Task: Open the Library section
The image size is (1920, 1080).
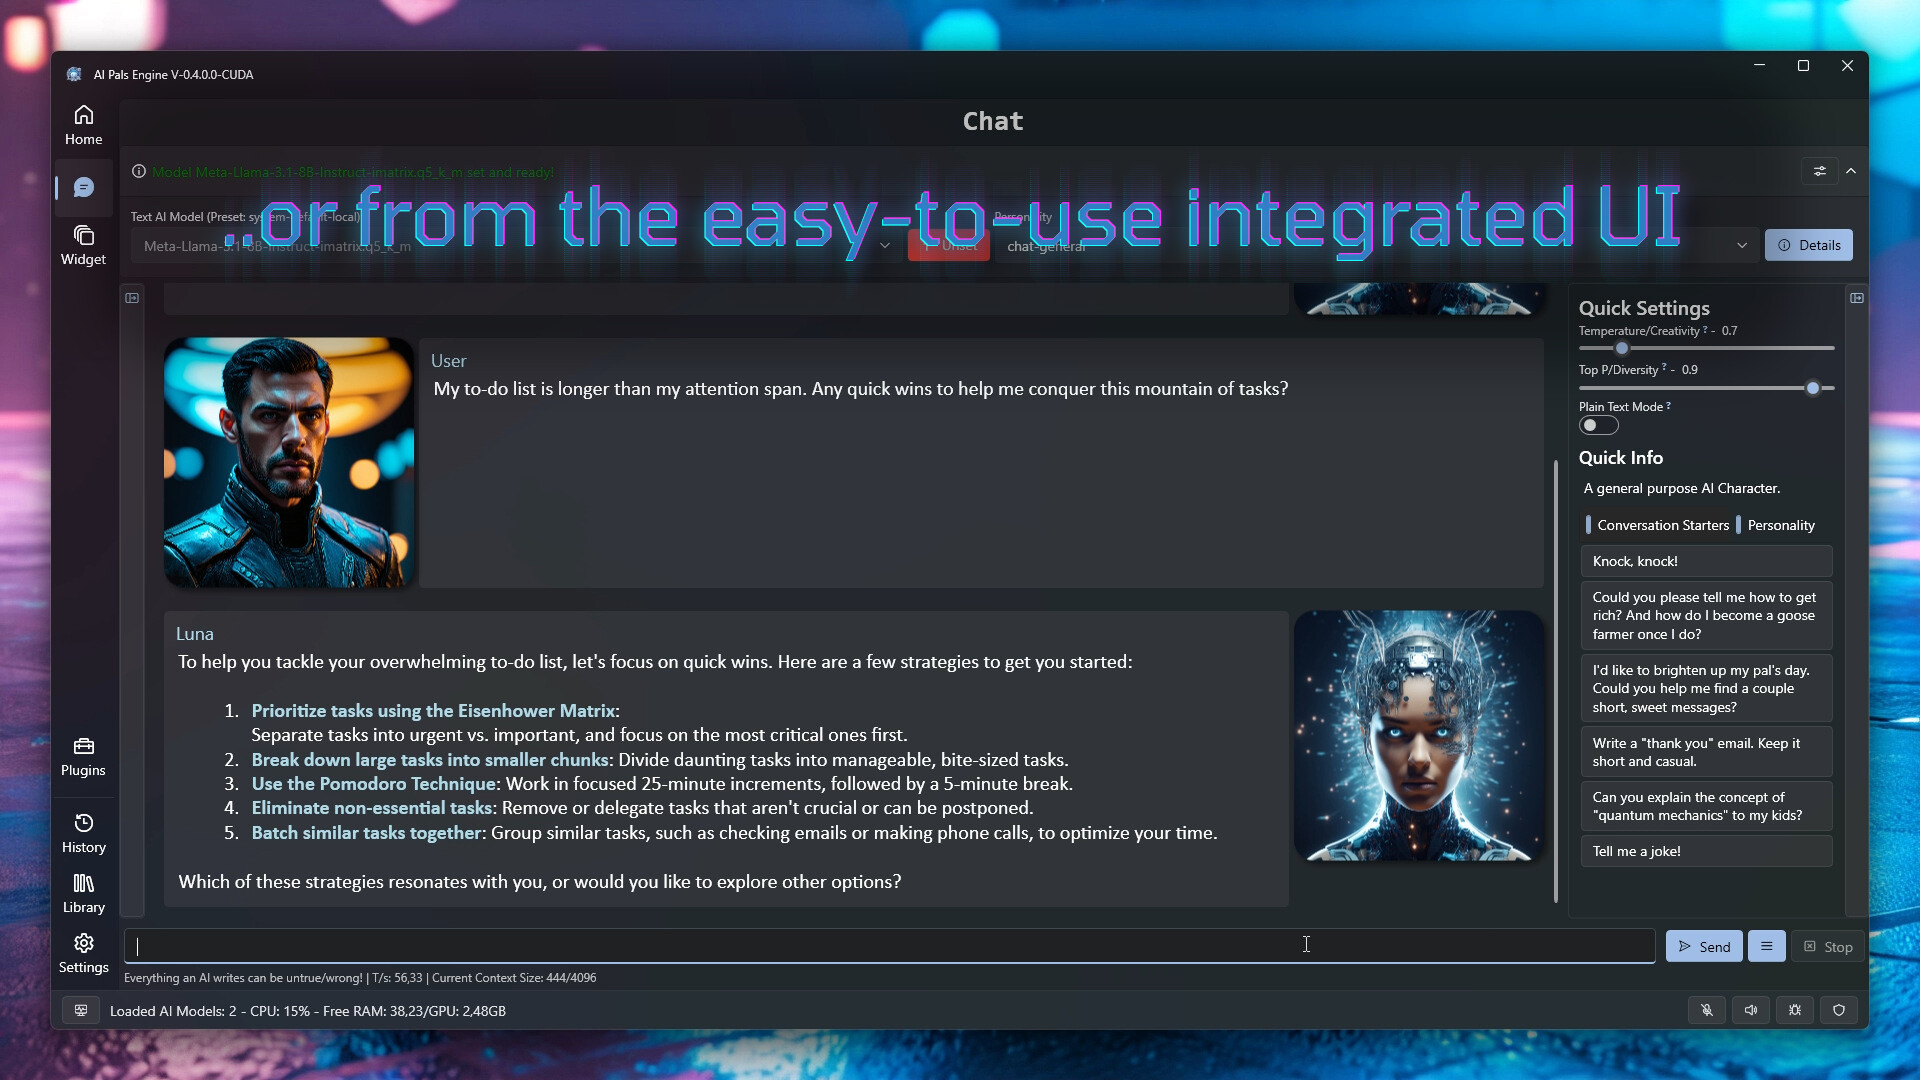Action: click(x=83, y=893)
